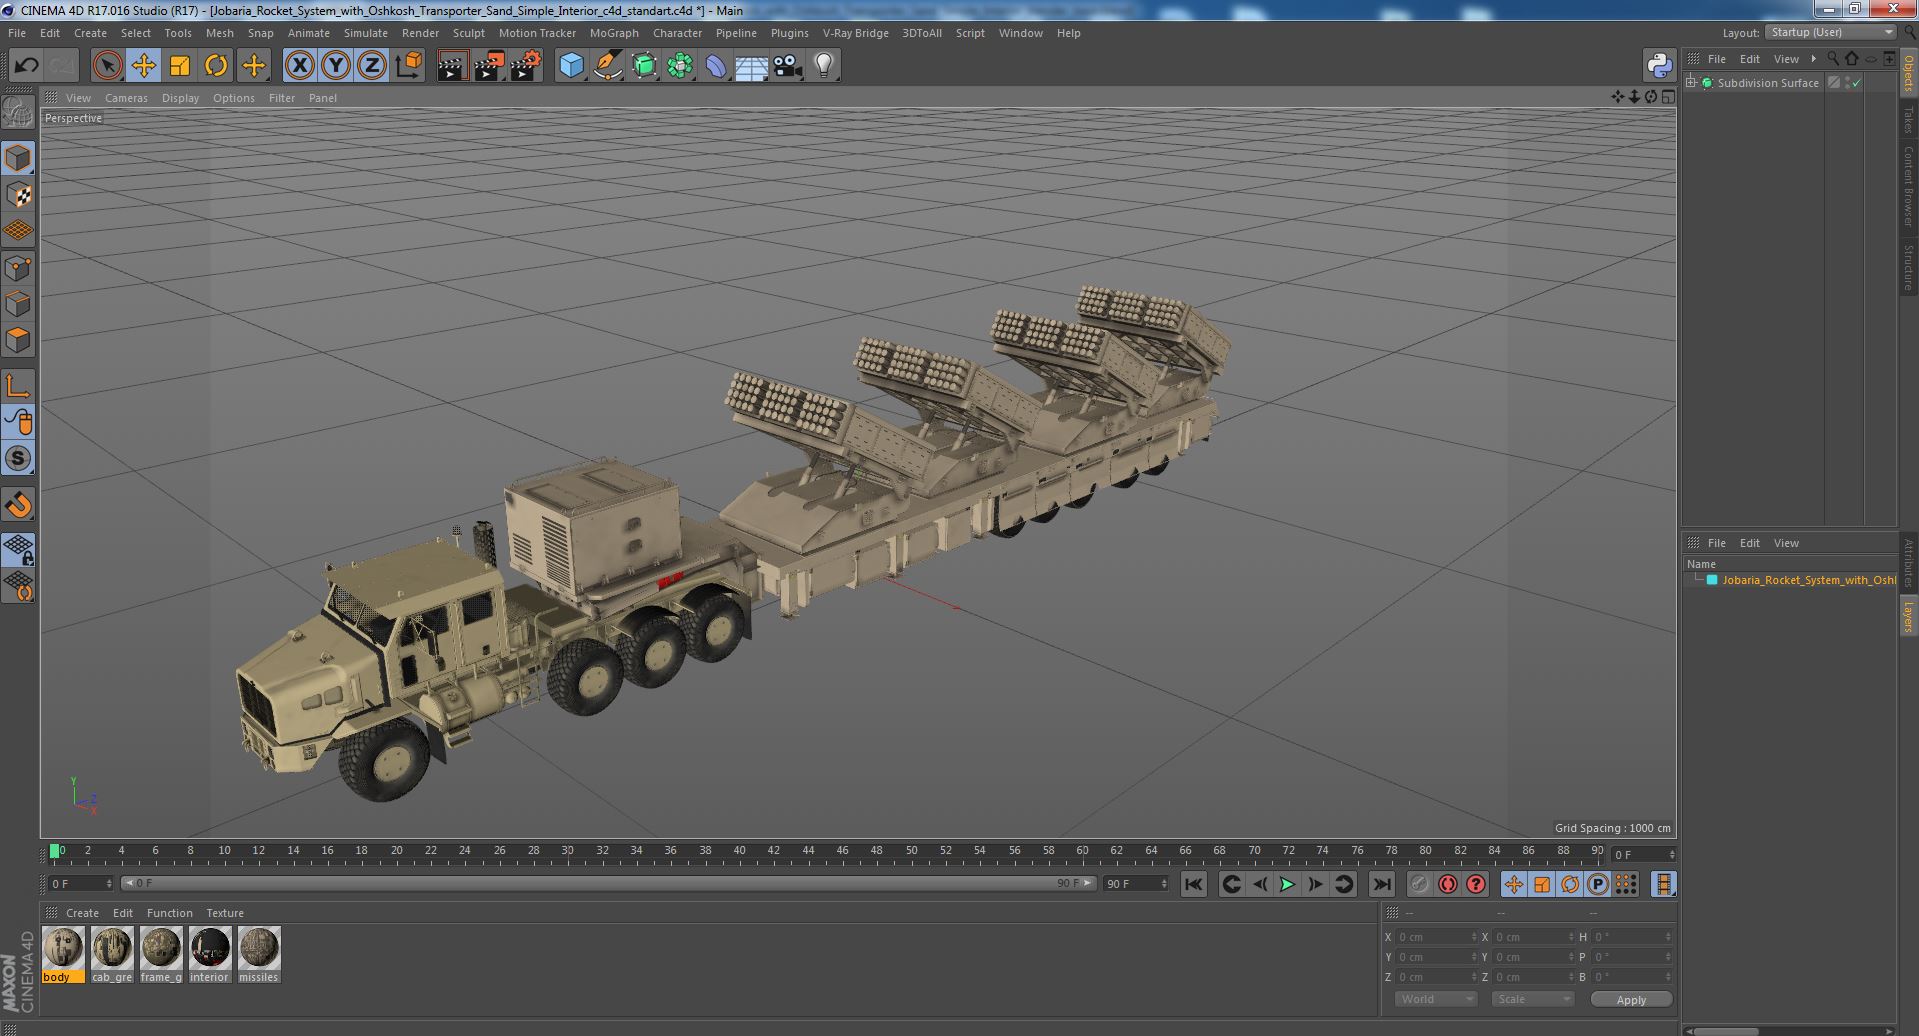Select the body material
1919x1036 pixels.
coord(63,955)
